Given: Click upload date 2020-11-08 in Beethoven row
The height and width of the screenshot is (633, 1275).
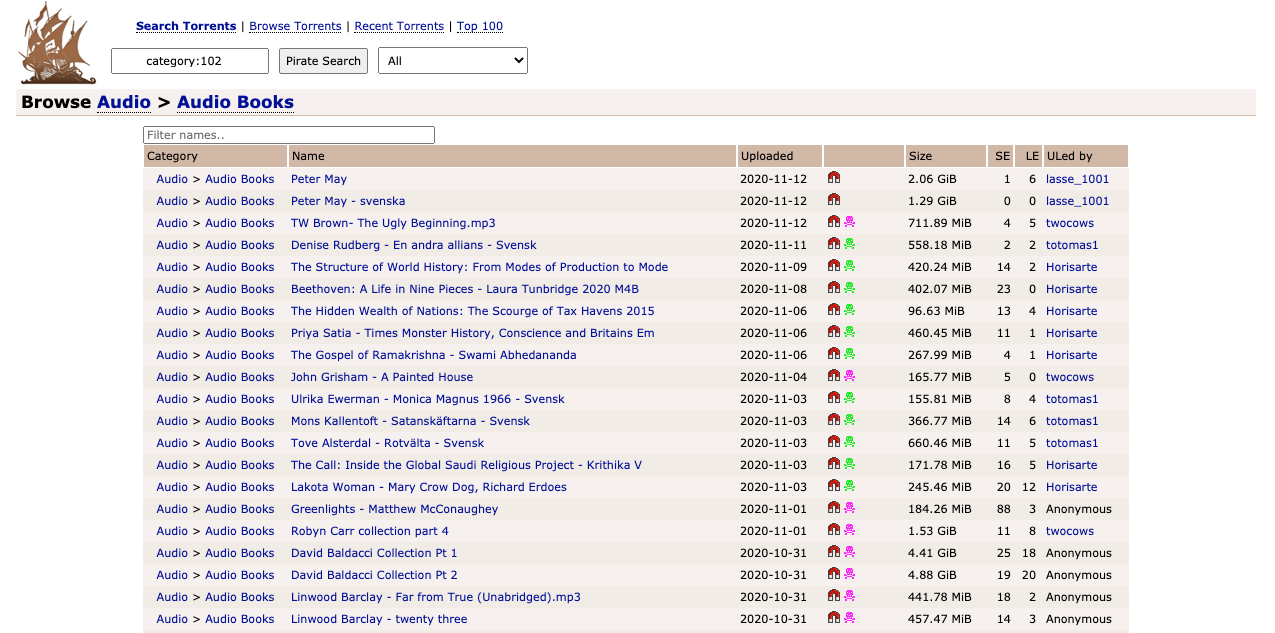Looking at the screenshot, I should click(x=773, y=289).
